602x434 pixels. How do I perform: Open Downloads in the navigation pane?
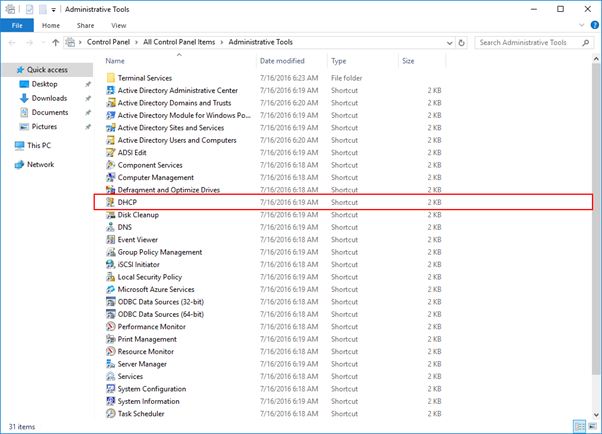point(50,98)
